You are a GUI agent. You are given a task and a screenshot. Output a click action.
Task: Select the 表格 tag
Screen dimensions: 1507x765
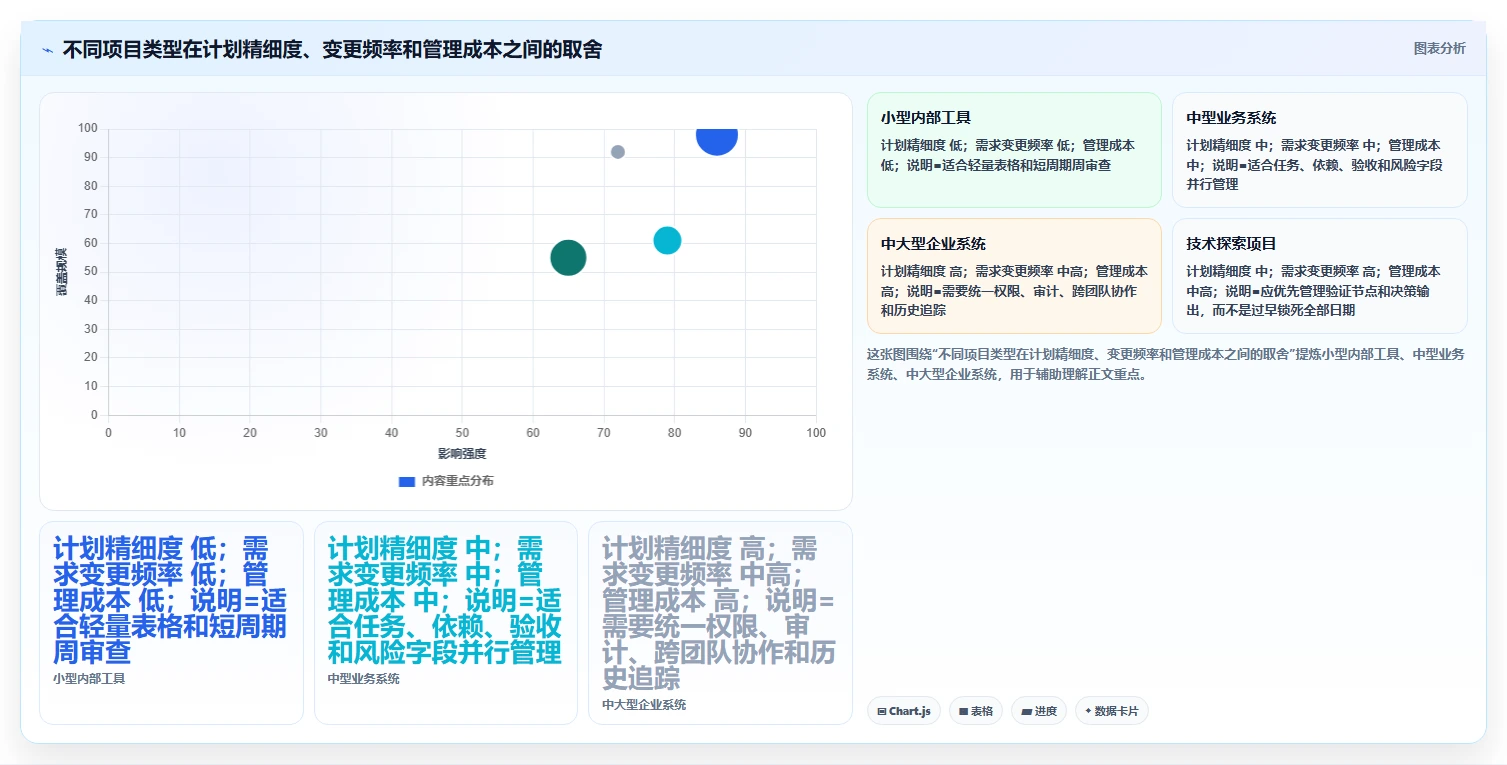[976, 711]
